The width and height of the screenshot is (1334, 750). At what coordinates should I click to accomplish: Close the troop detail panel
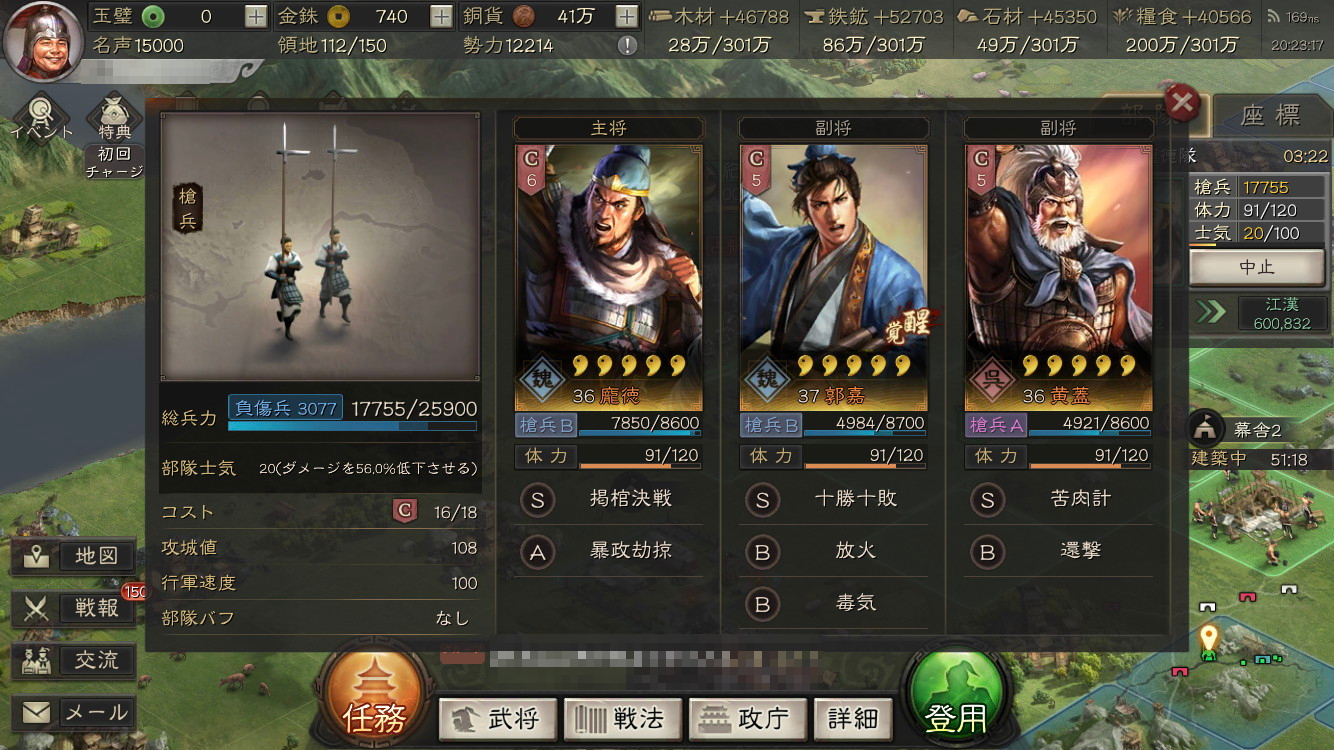point(1183,102)
